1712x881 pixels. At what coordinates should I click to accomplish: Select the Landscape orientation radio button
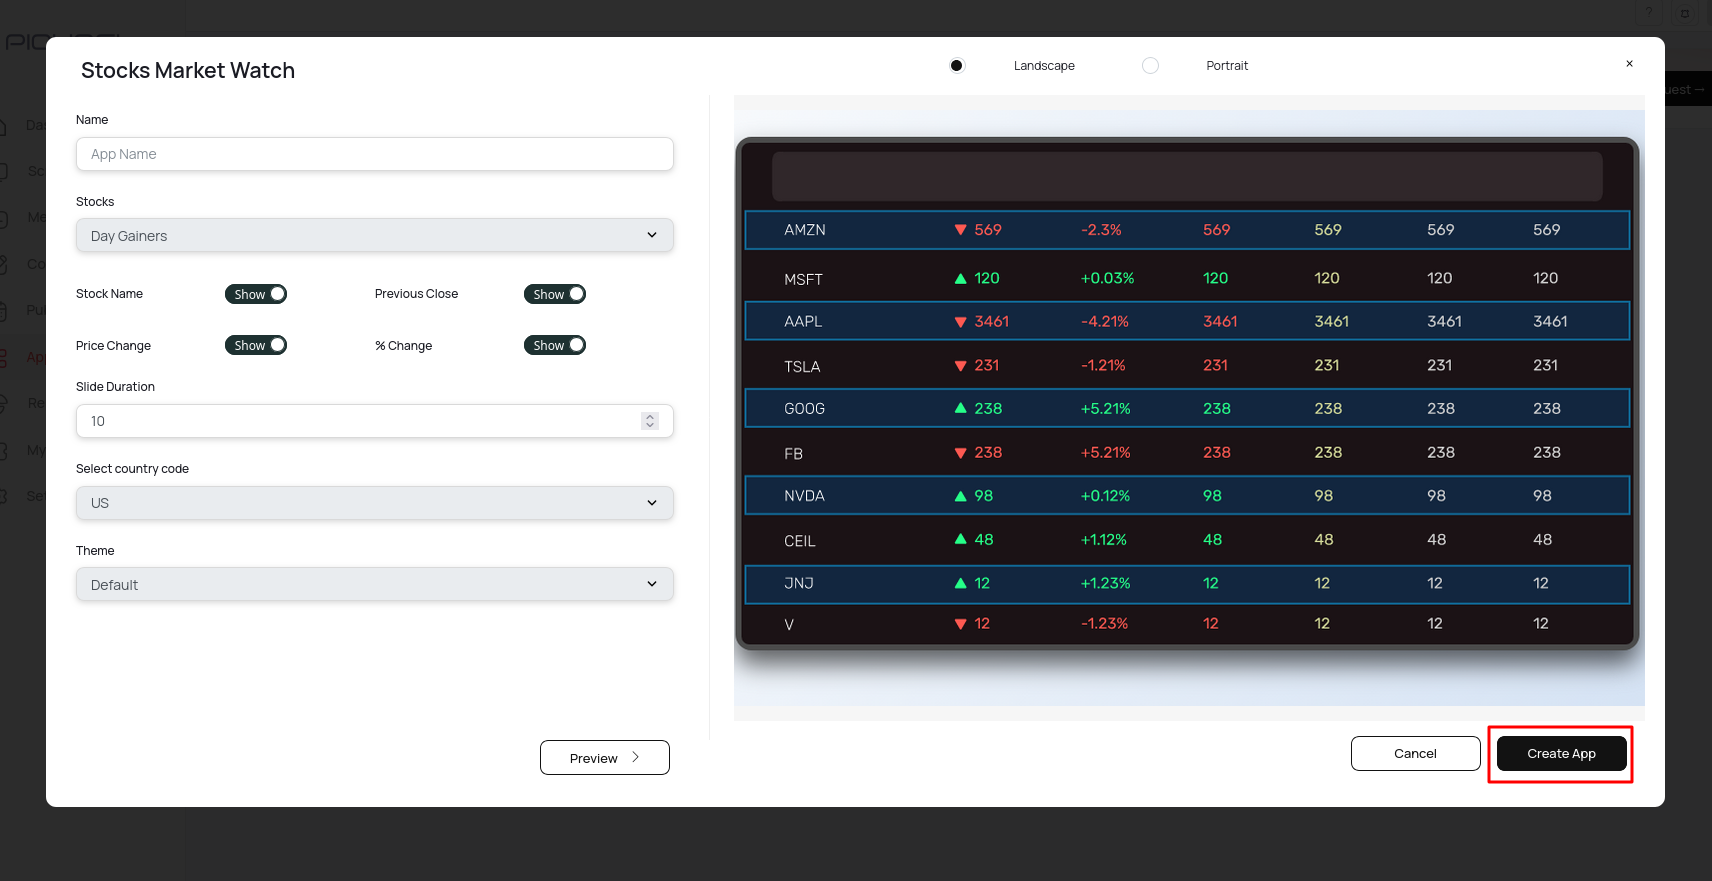click(x=957, y=66)
